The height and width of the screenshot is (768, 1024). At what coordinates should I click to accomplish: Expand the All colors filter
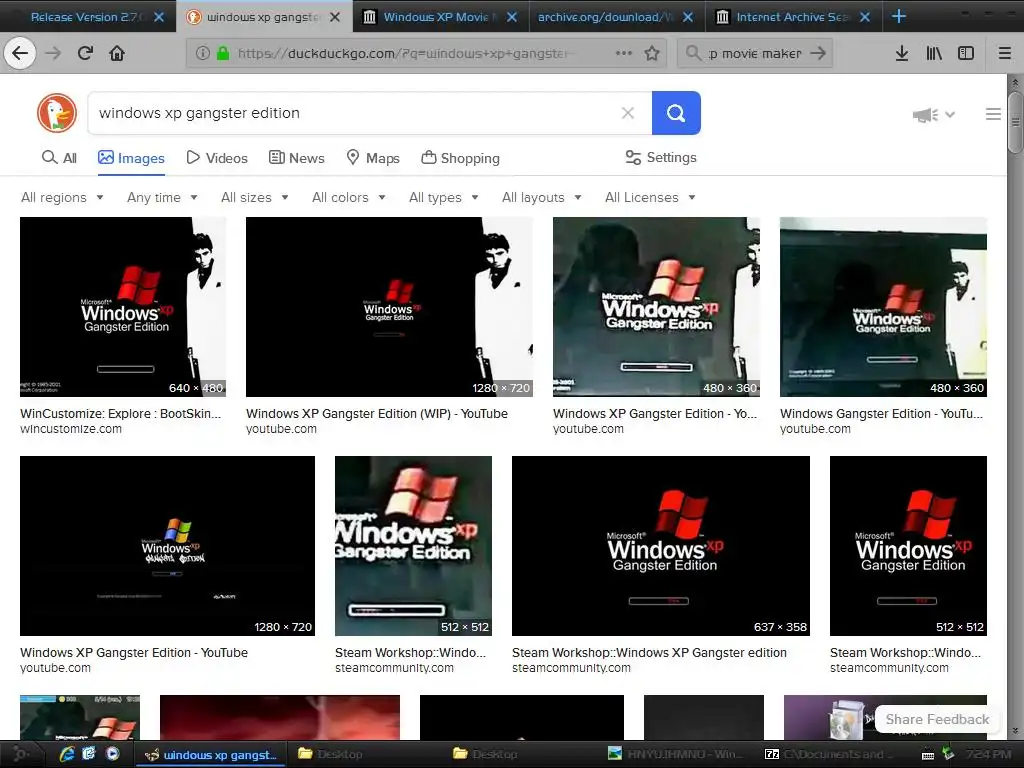pyautogui.click(x=349, y=197)
